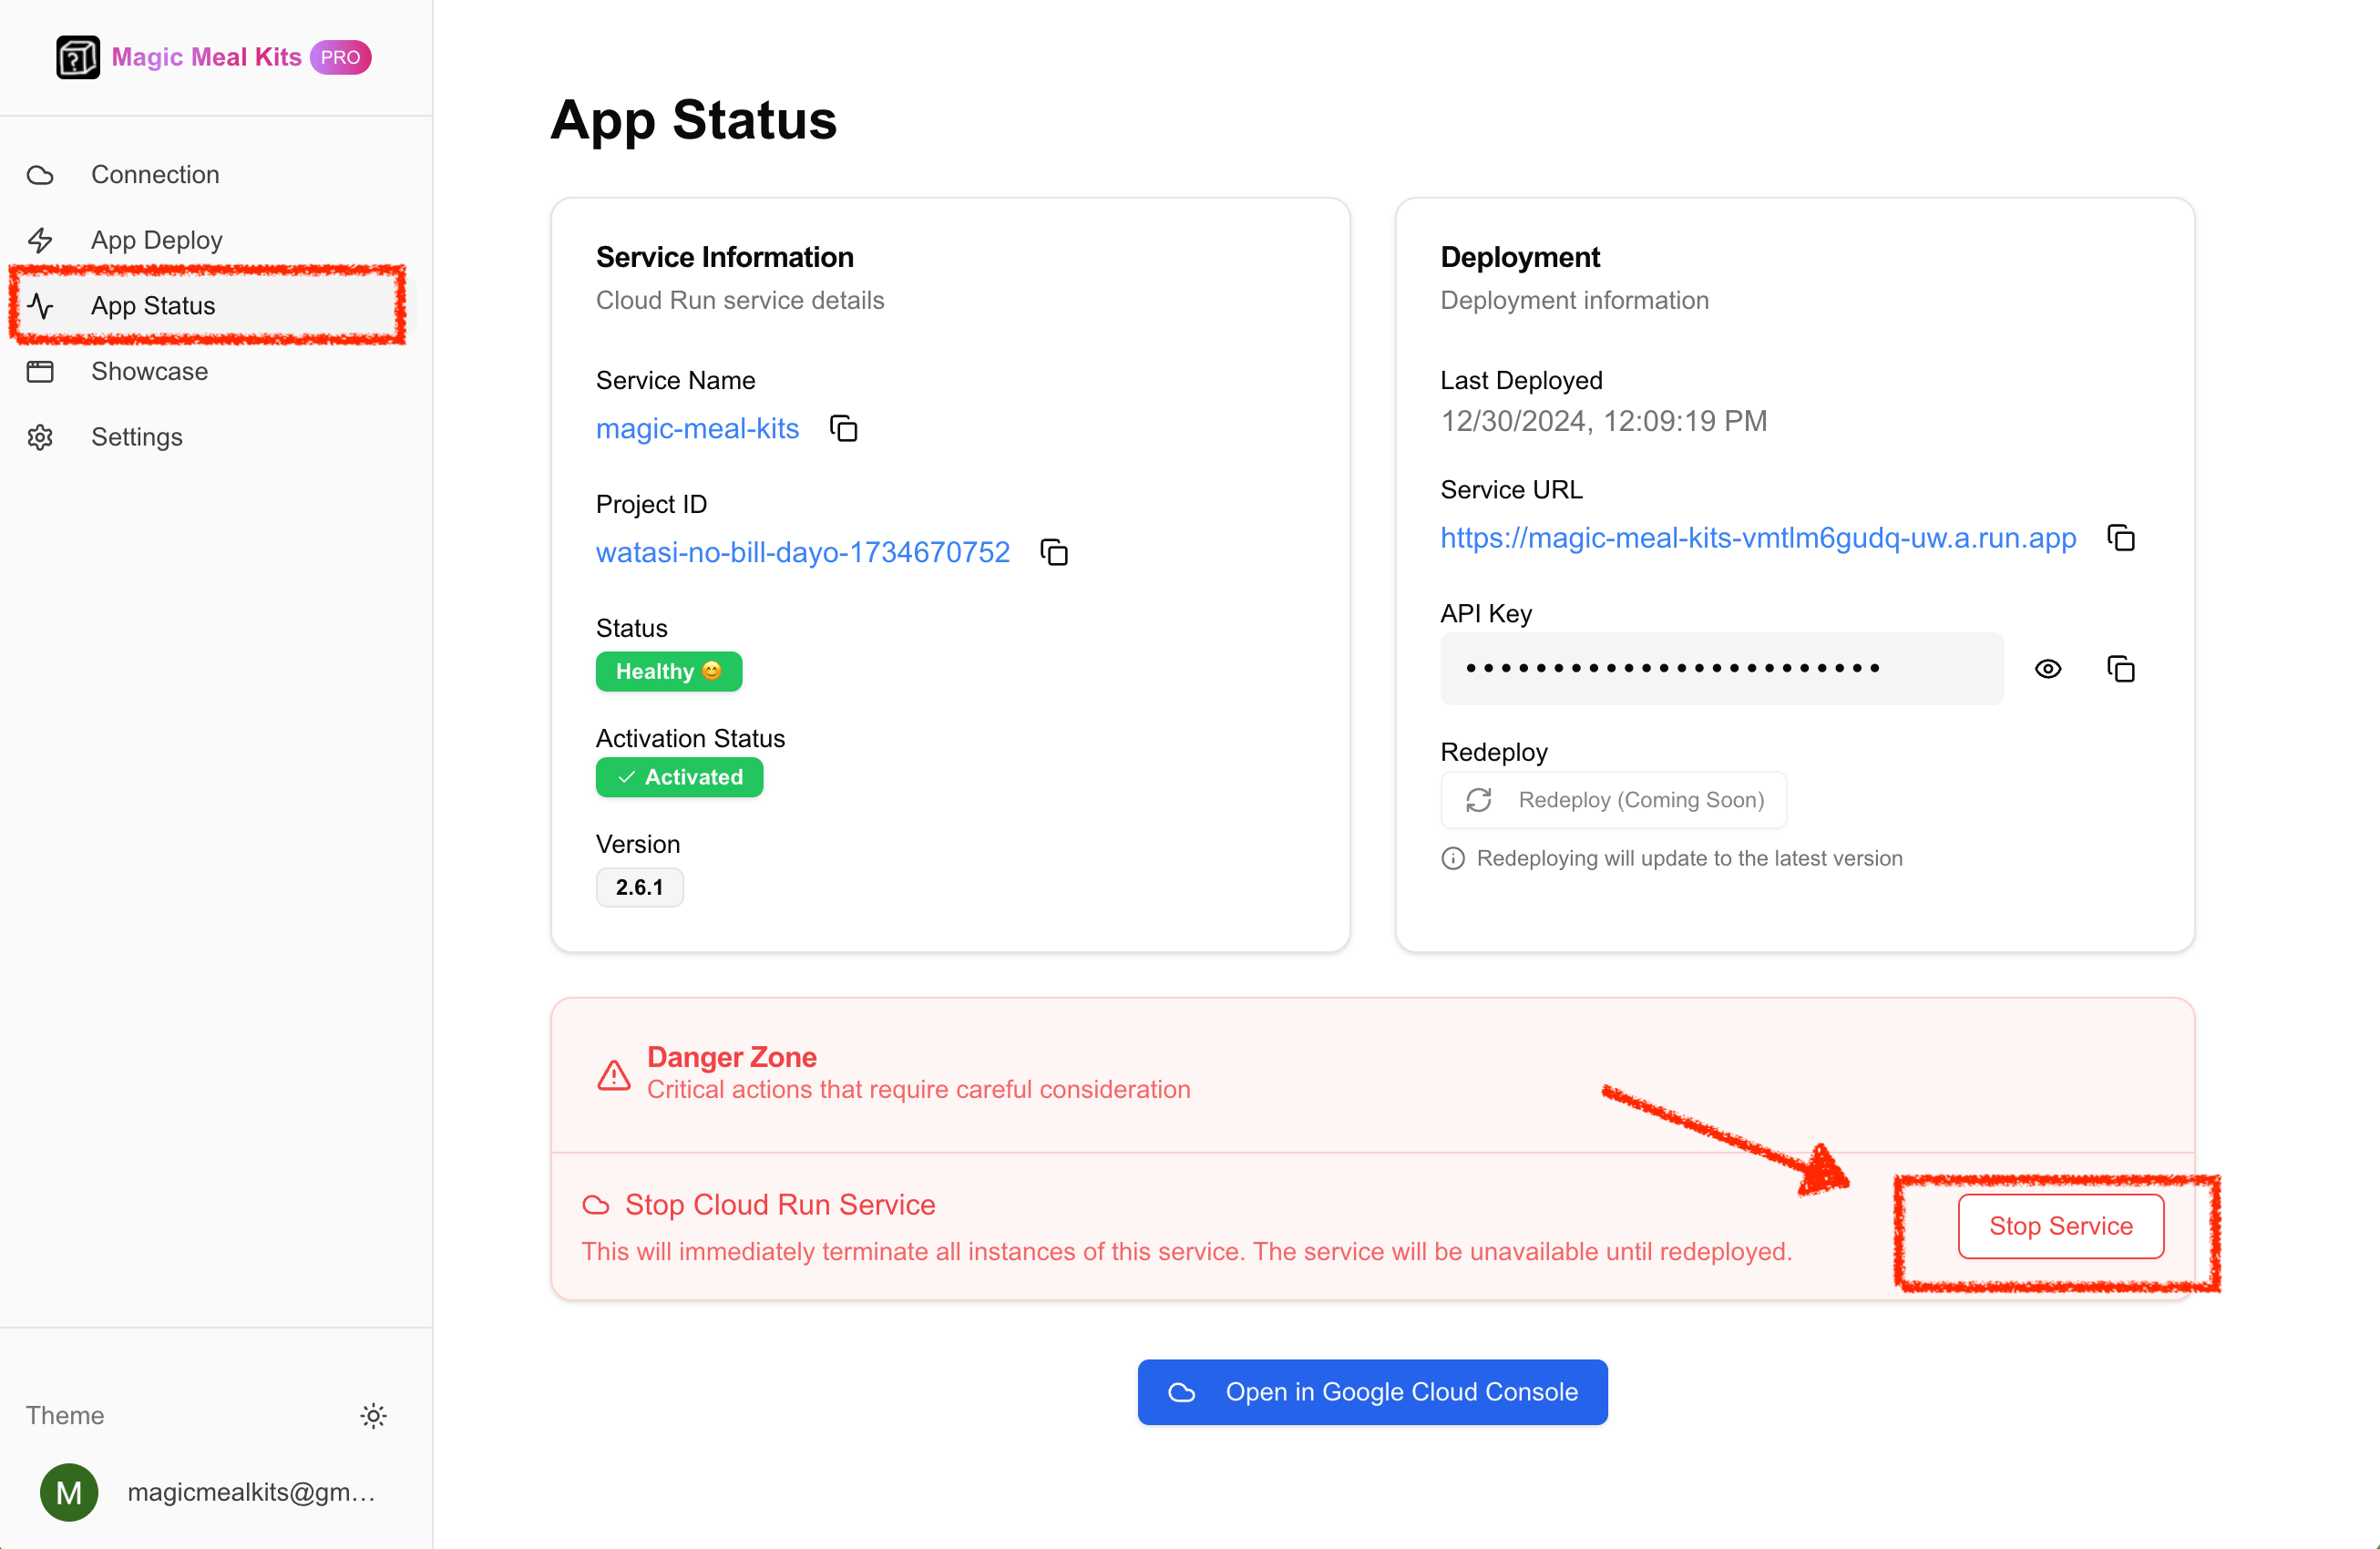The image size is (2380, 1549).
Task: Click the Magic Meal Kits brand title
Action: (x=206, y=57)
